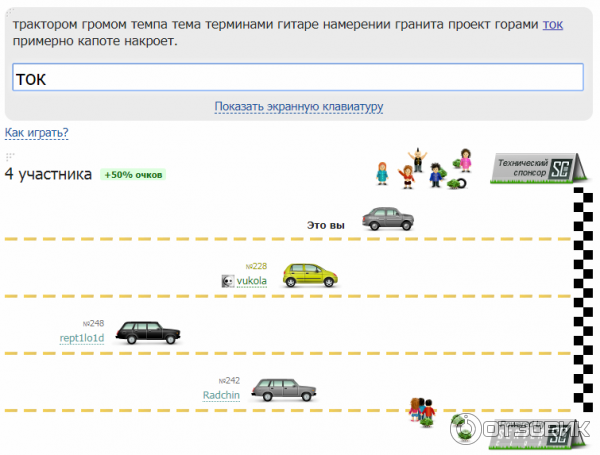Click the dotted drag handle above participants count
The image size is (600, 455).
(x=10, y=157)
